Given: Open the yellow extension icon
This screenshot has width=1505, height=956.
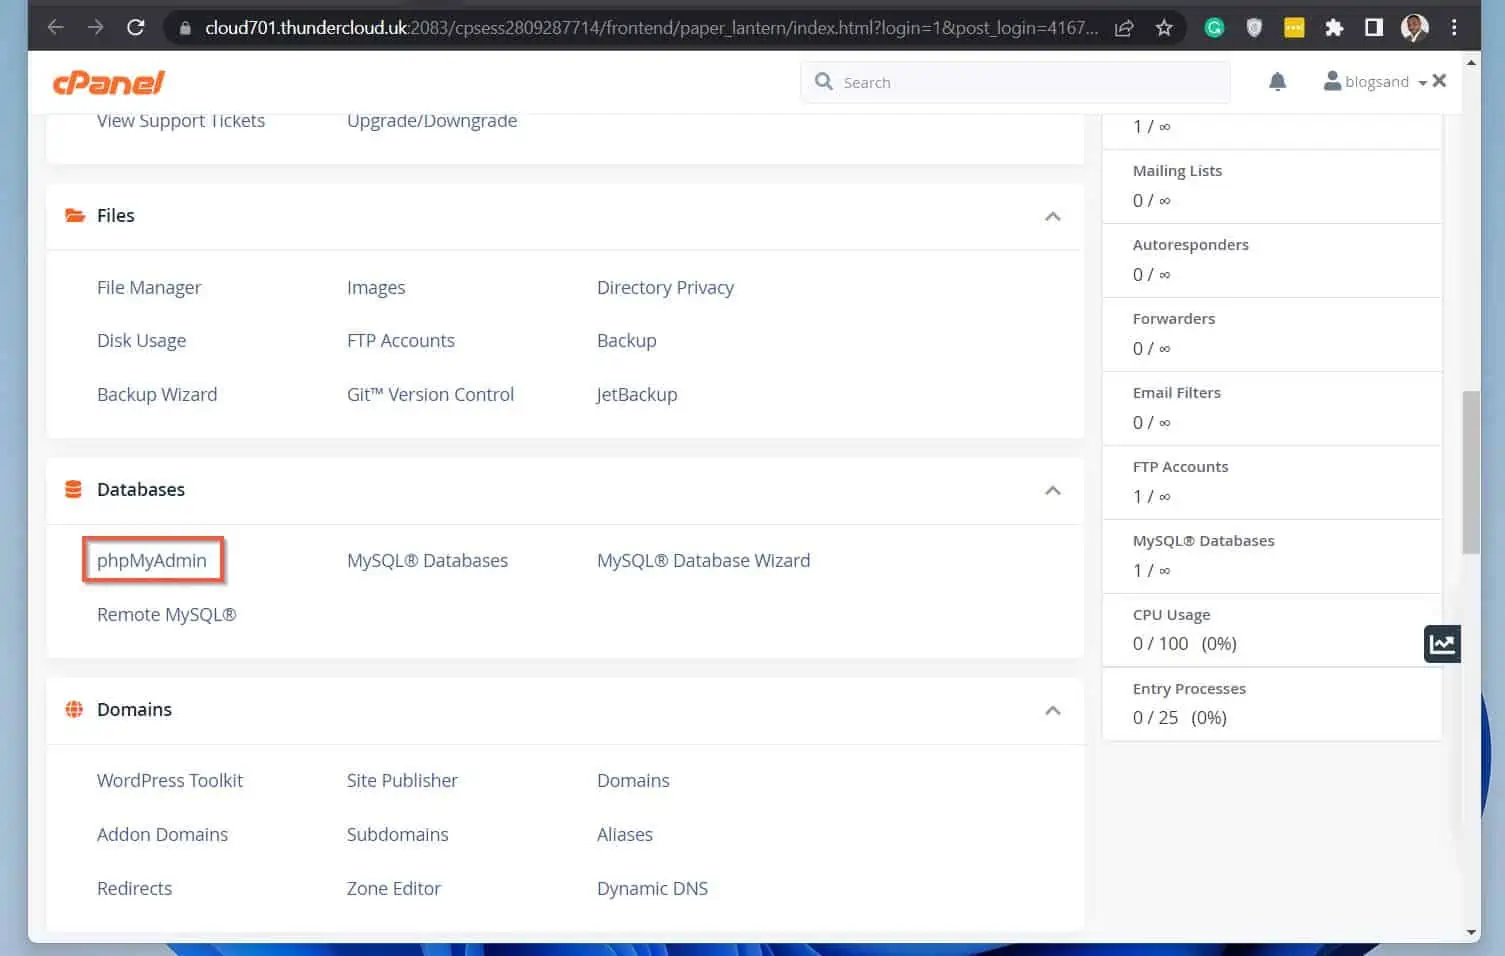Looking at the screenshot, I should click(x=1294, y=28).
